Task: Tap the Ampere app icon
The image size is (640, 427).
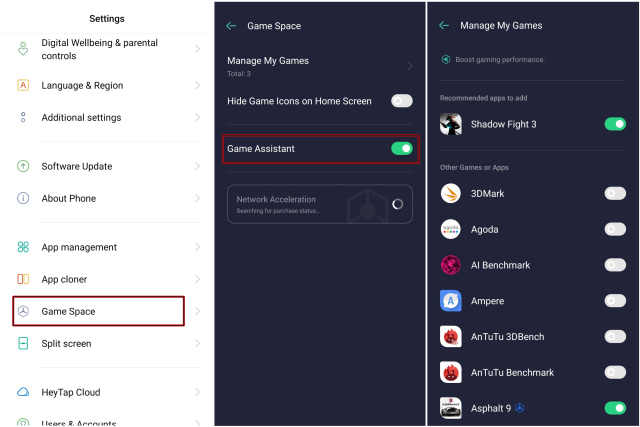Action: [451, 301]
